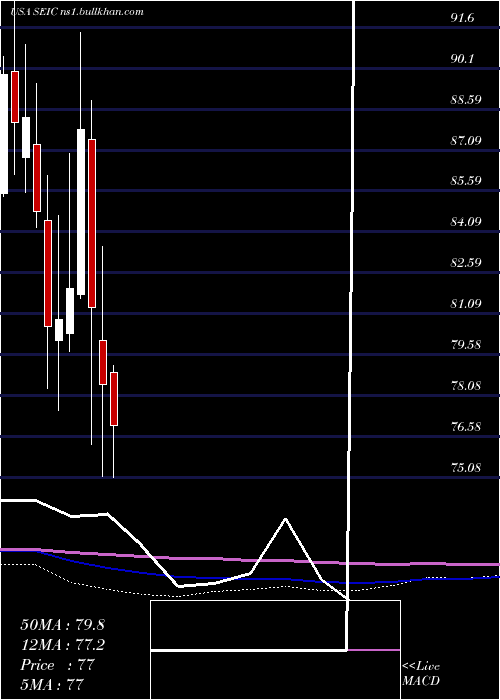The width and height of the screenshot is (500, 700).
Task: Select the 75.08 price axis label
Action: click(466, 468)
